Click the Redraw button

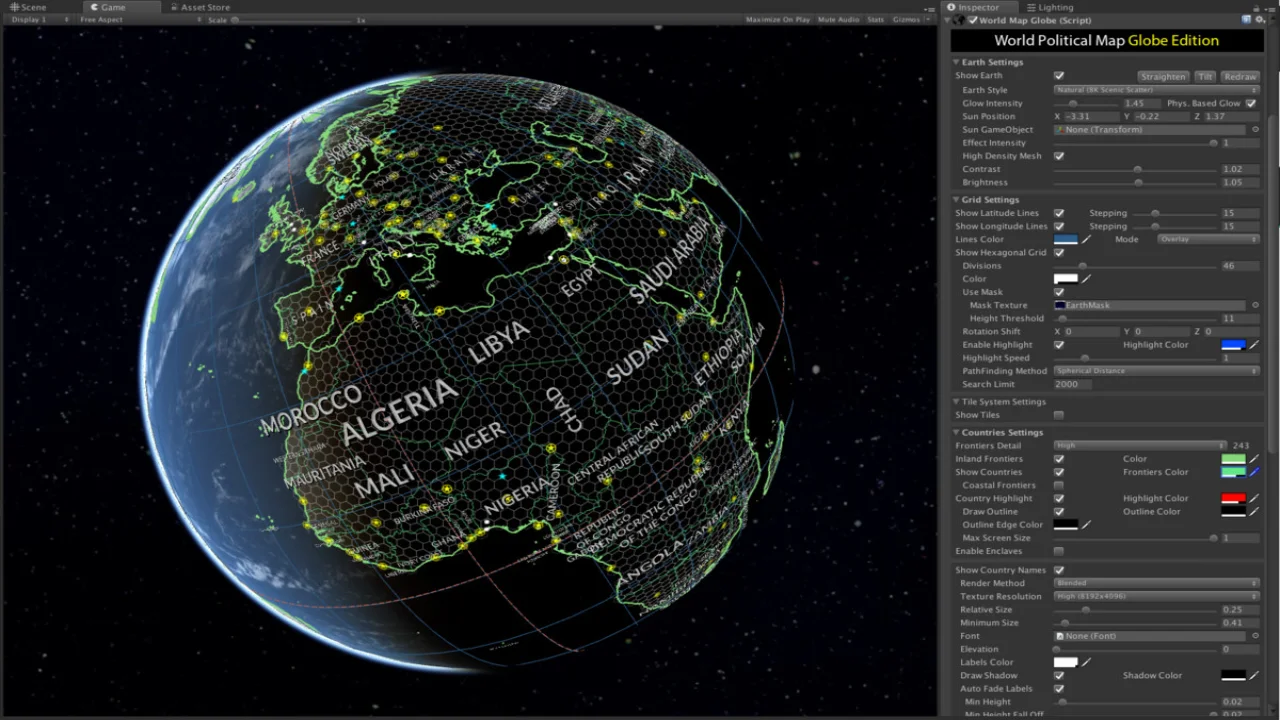1240,77
